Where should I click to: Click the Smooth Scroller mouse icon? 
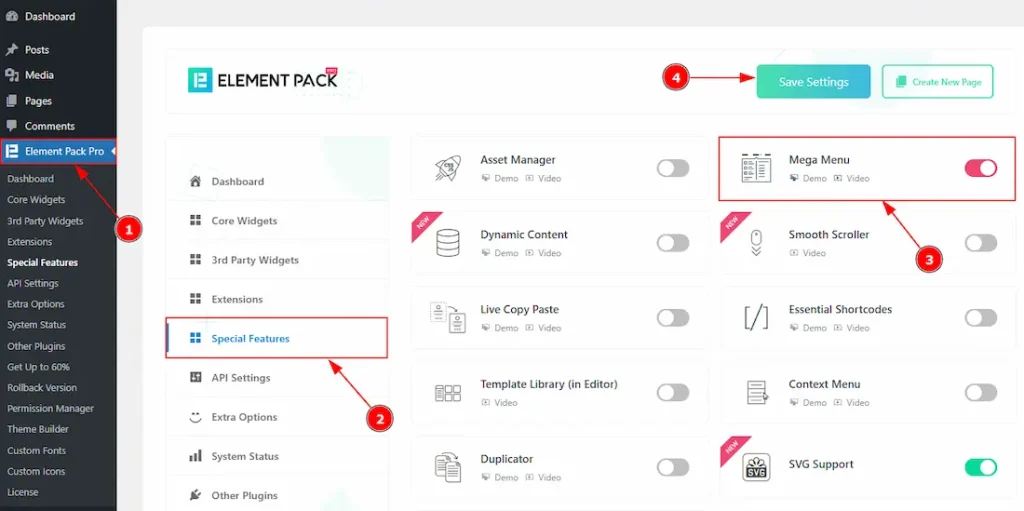pyautogui.click(x=756, y=243)
